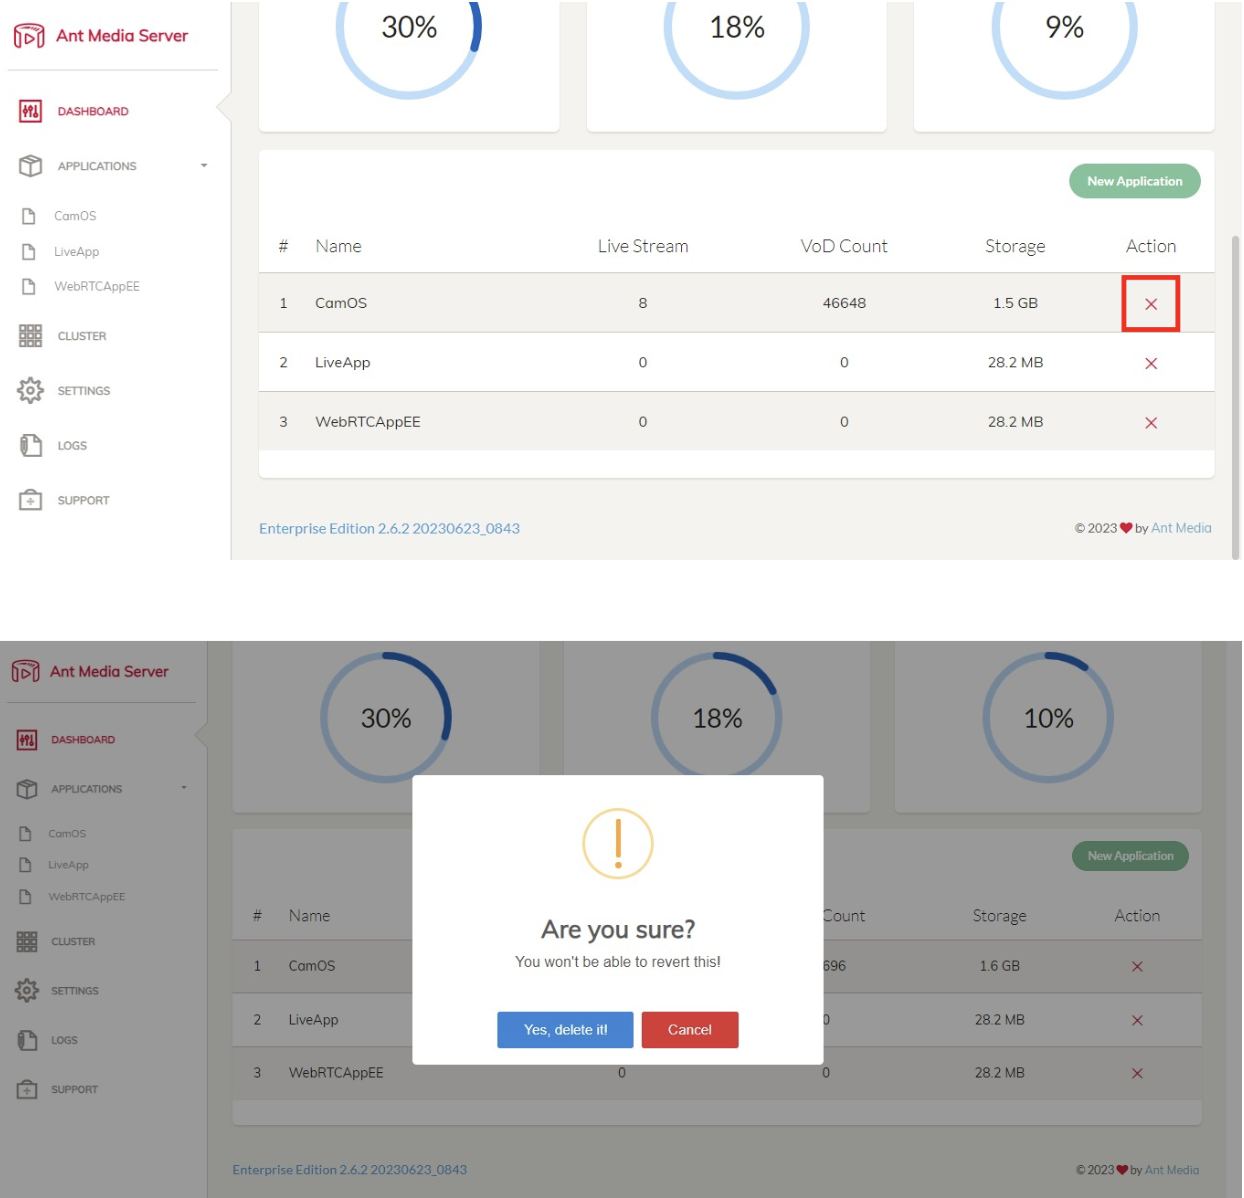The height and width of the screenshot is (1198, 1244).
Task: Collapse Applications caret arrow in the upper screenshot
Action: point(204,166)
